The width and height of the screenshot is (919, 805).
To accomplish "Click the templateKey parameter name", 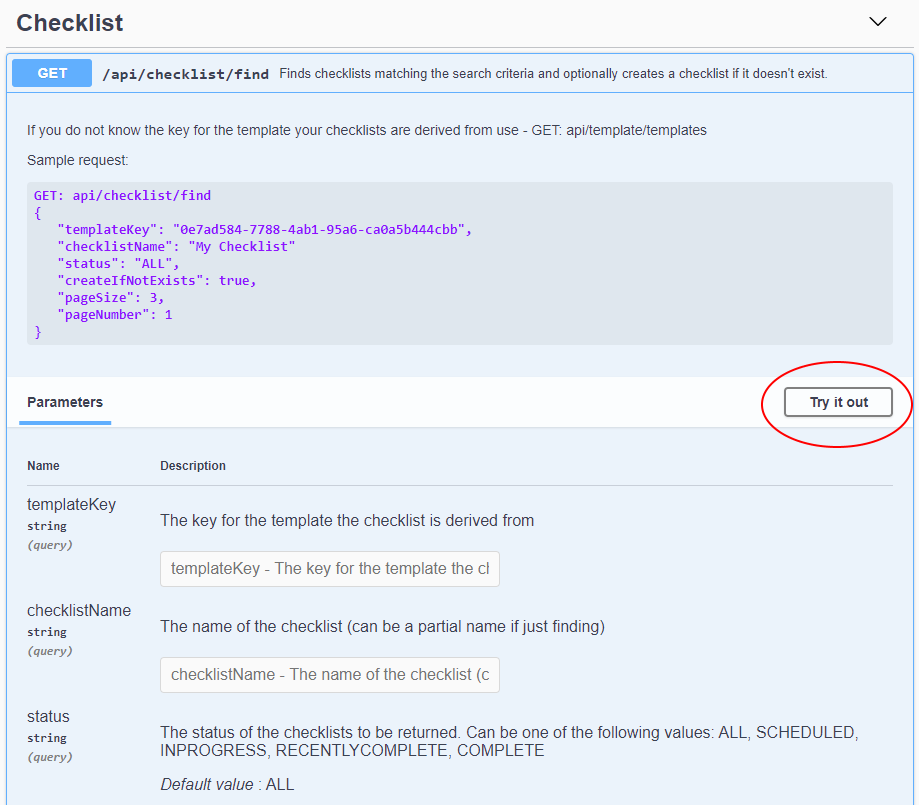I will click(72, 504).
